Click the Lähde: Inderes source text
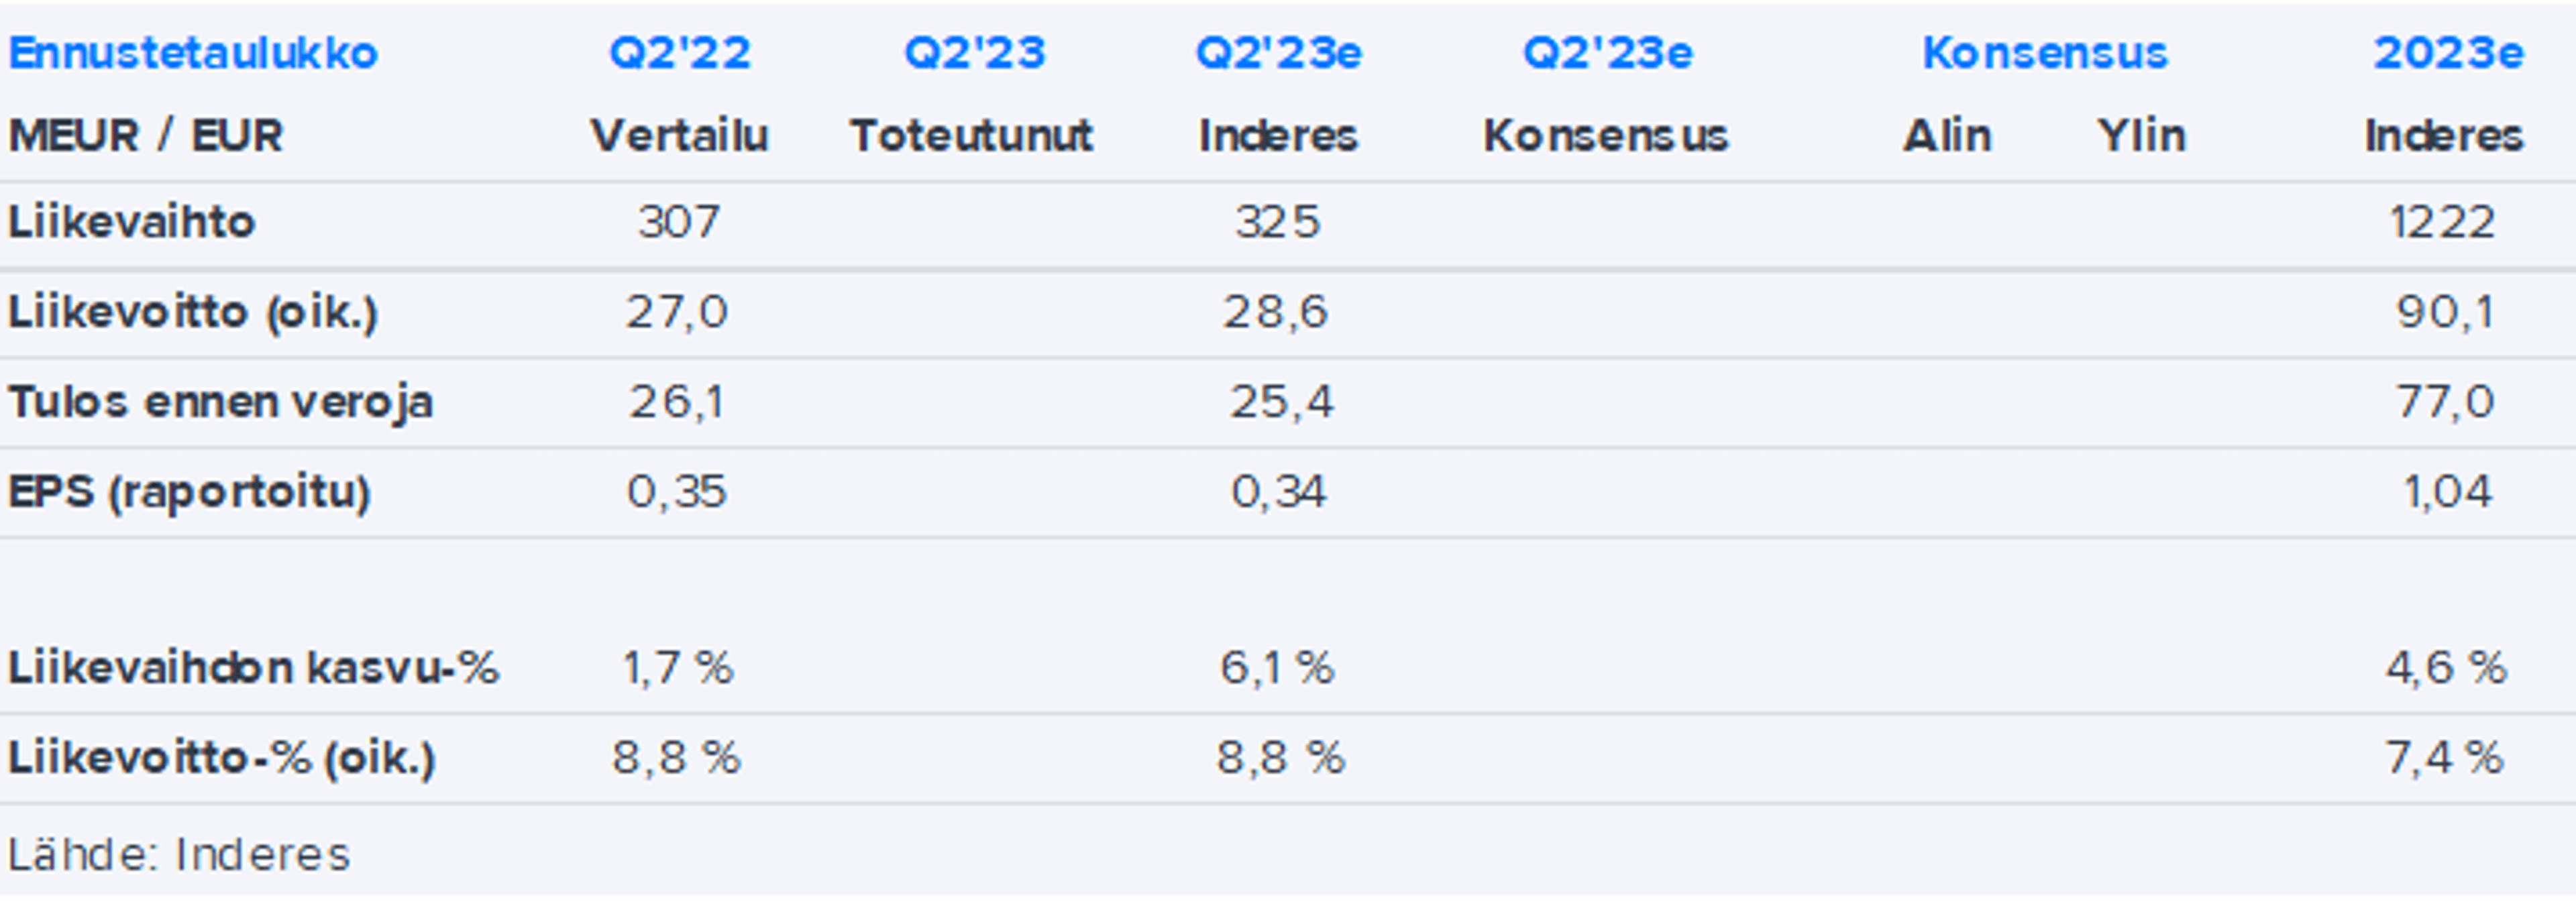 coord(179,855)
